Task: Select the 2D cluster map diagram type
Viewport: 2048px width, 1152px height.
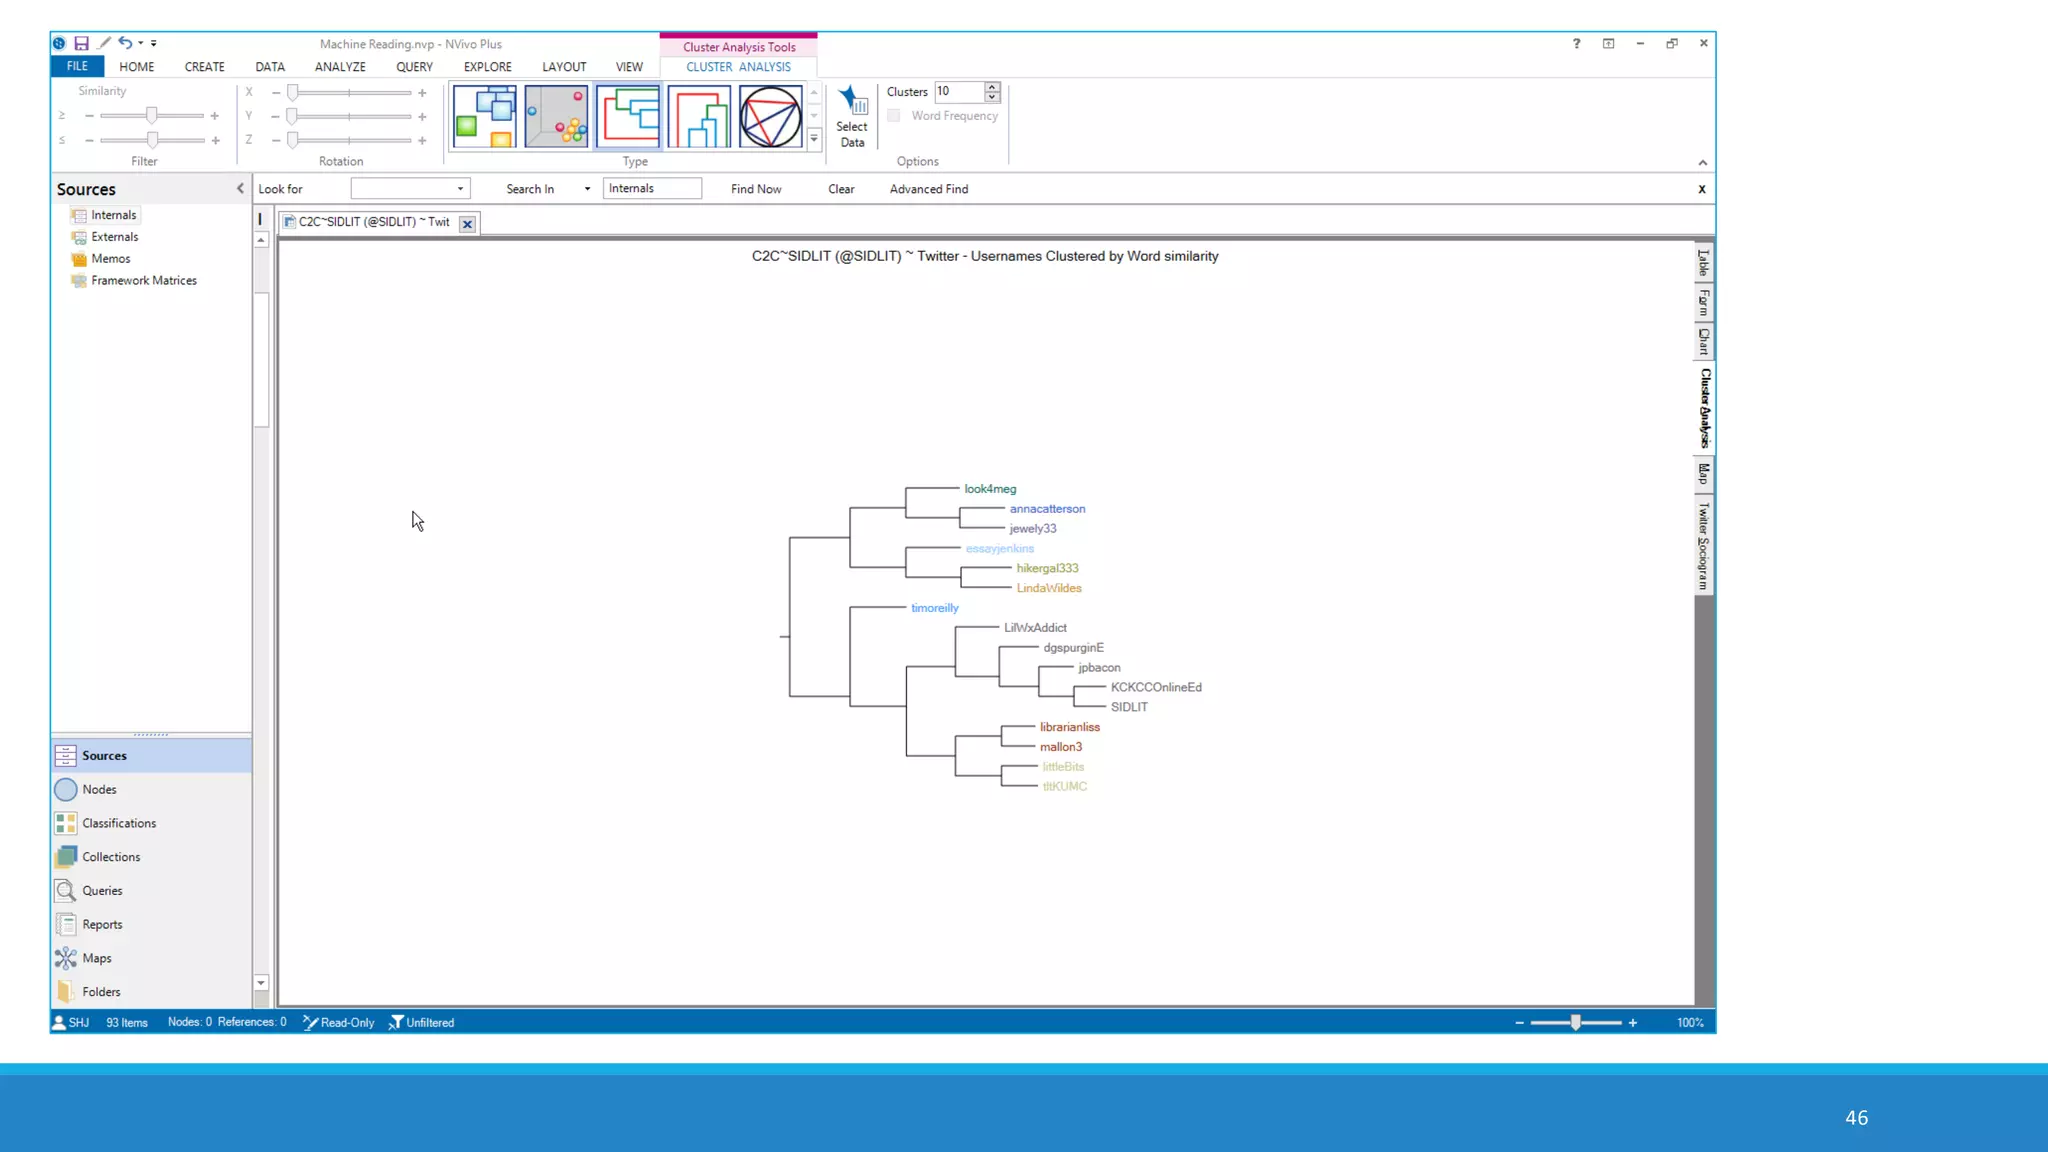Action: click(x=485, y=116)
